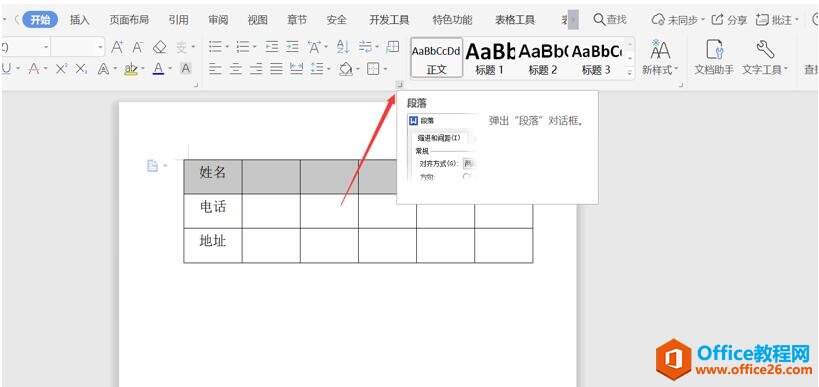
Task: Apply the 标题 2 style
Action: [x=543, y=58]
